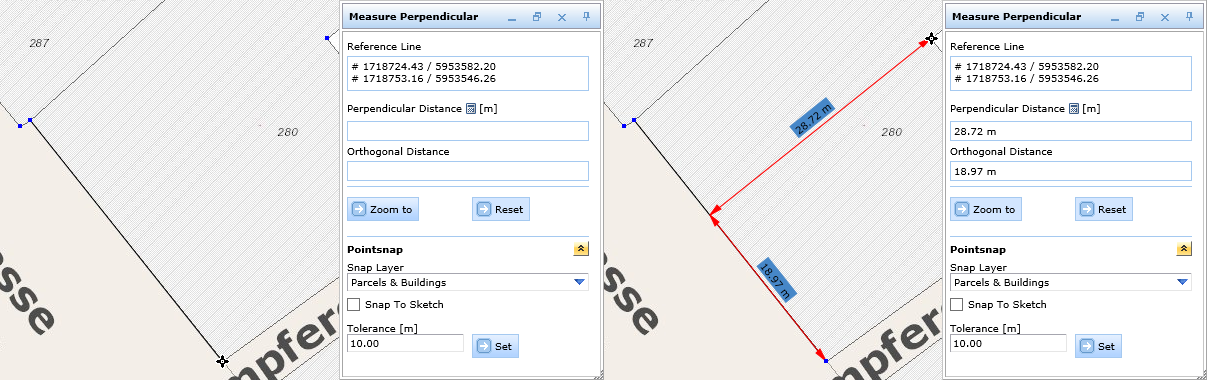Click Reset in the panel with empty distance fields
This screenshot has width=1207, height=380.
(500, 209)
